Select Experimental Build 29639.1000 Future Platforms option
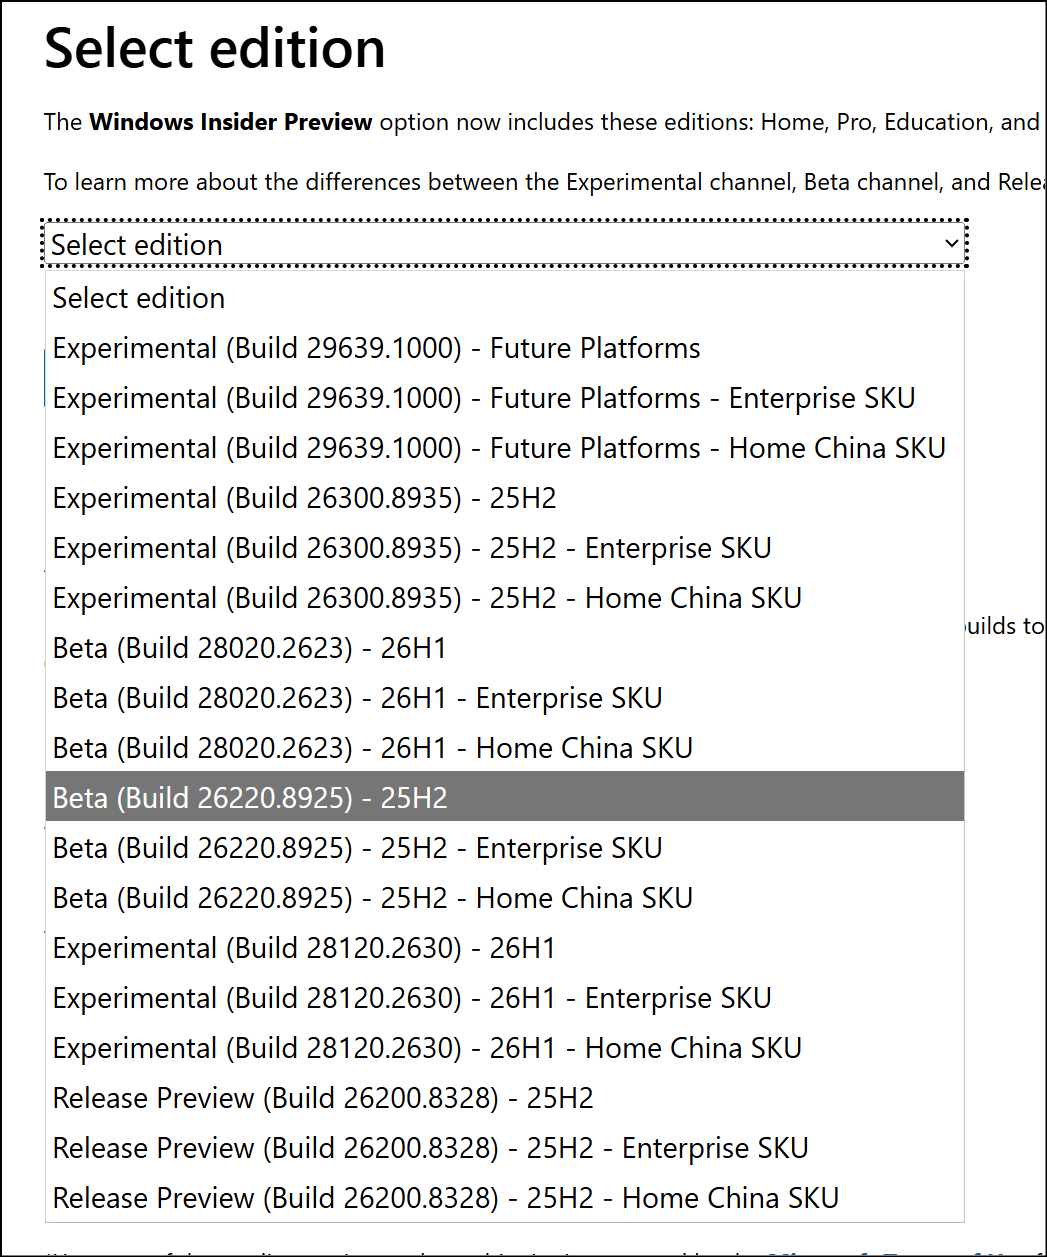This screenshot has width=1047, height=1257. click(505, 348)
